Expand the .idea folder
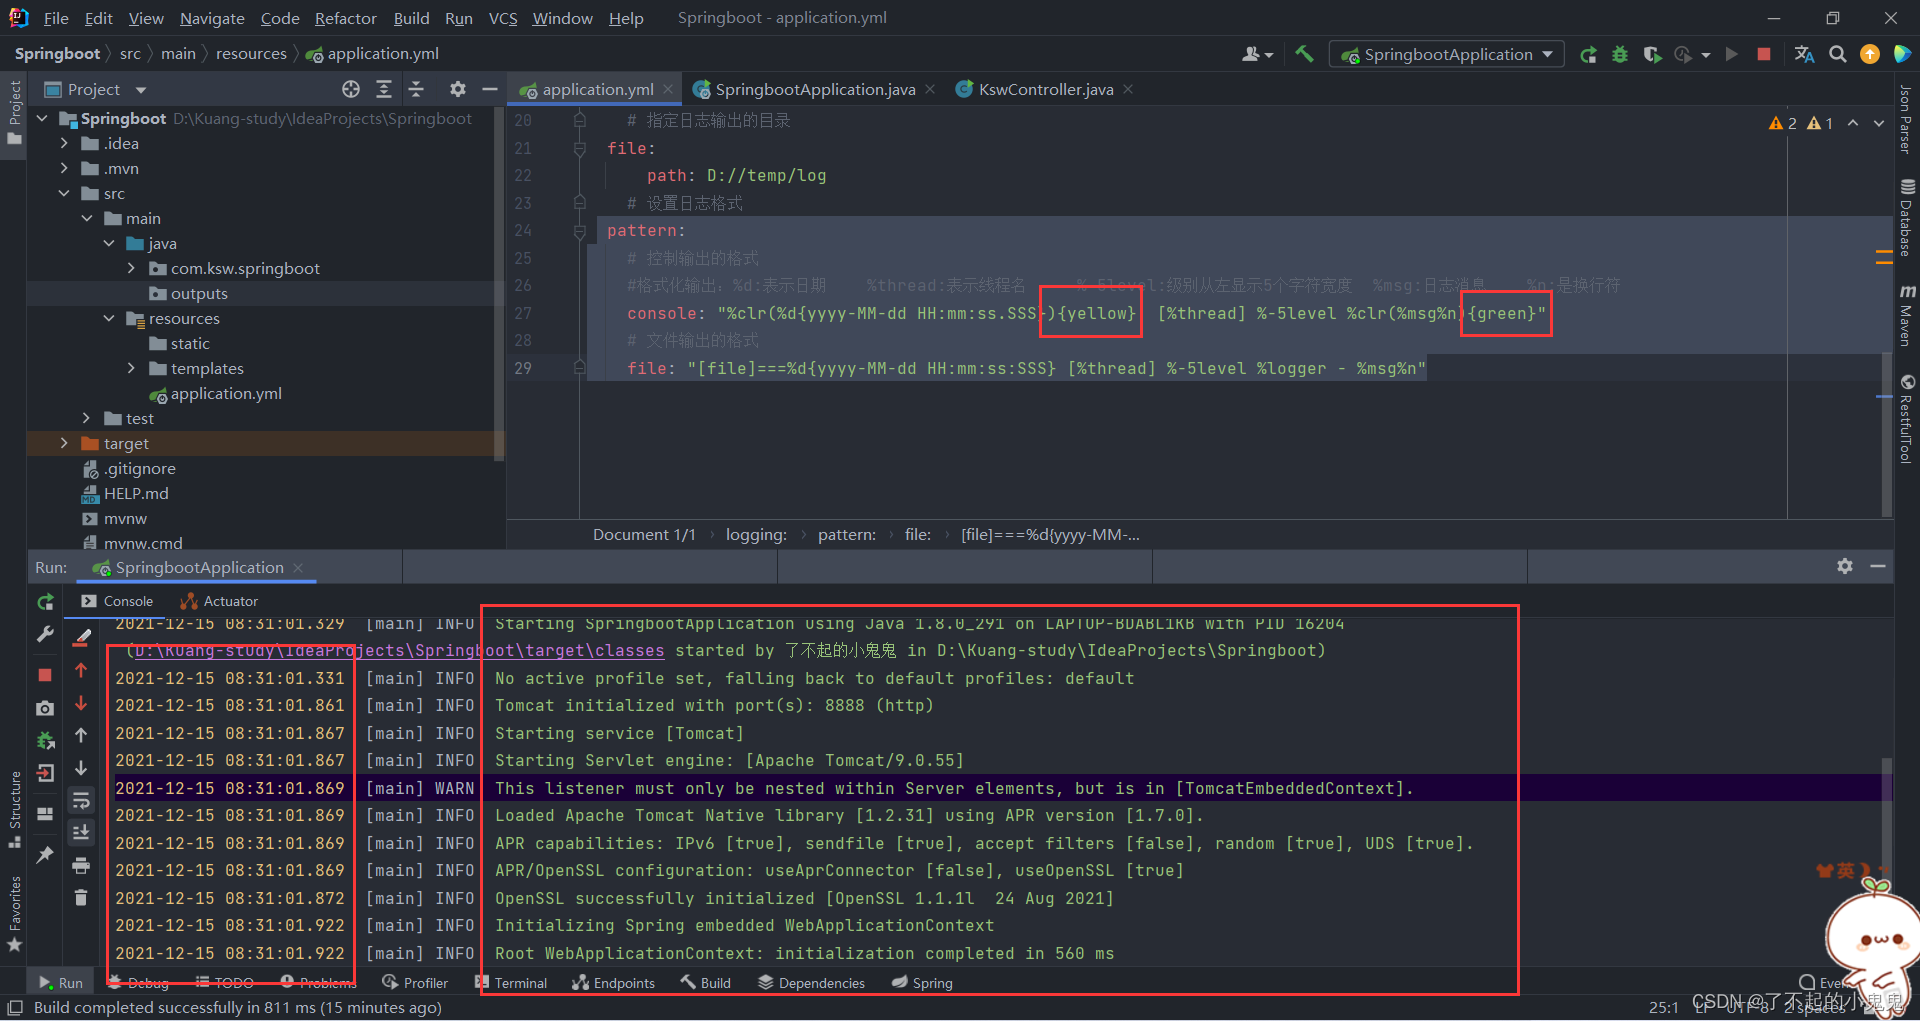 click(64, 143)
